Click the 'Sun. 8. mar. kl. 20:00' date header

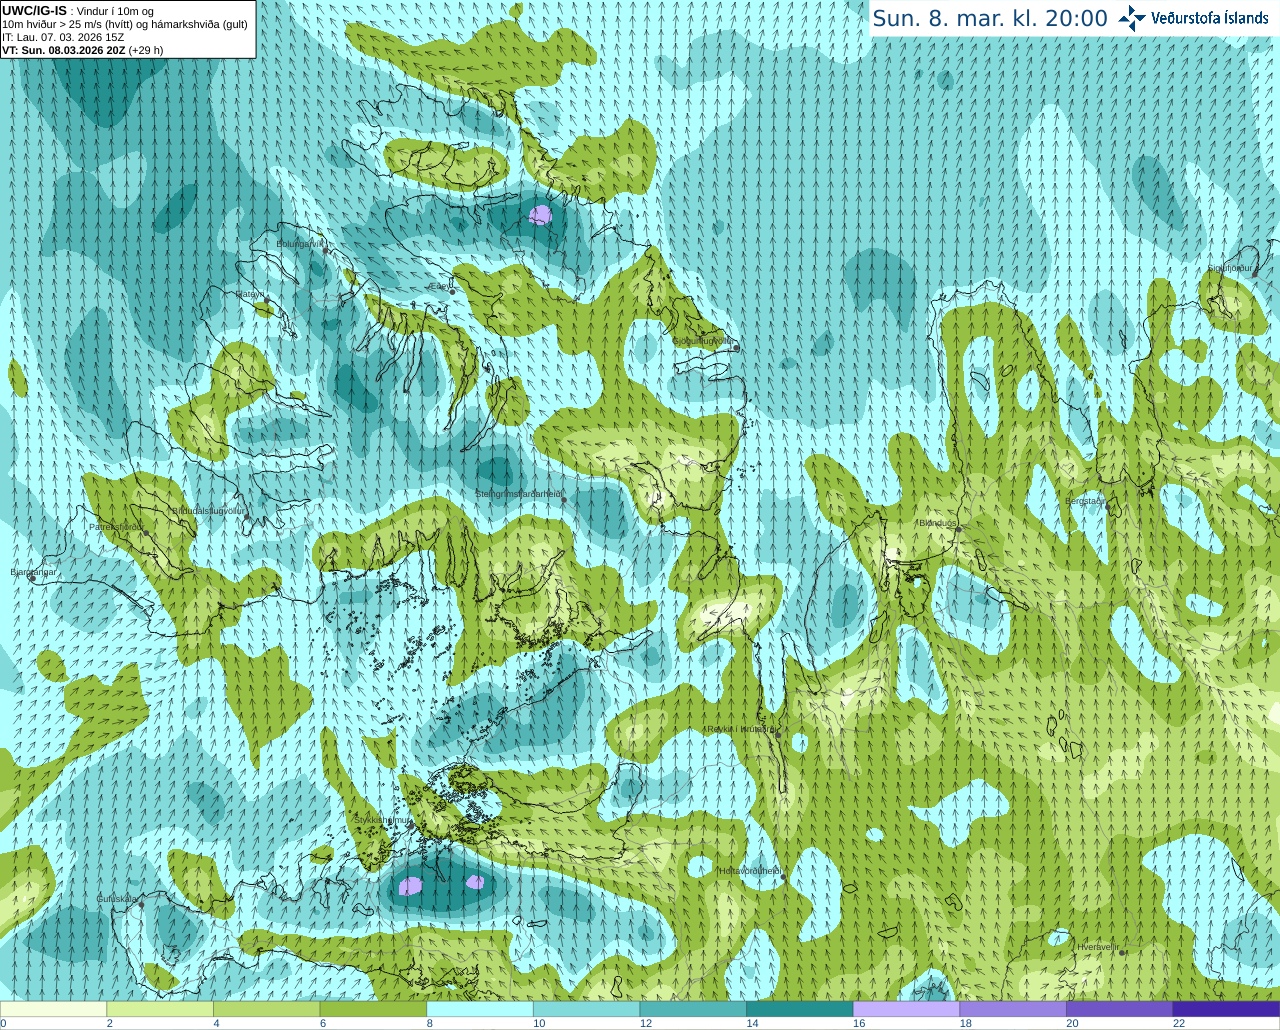tap(990, 18)
